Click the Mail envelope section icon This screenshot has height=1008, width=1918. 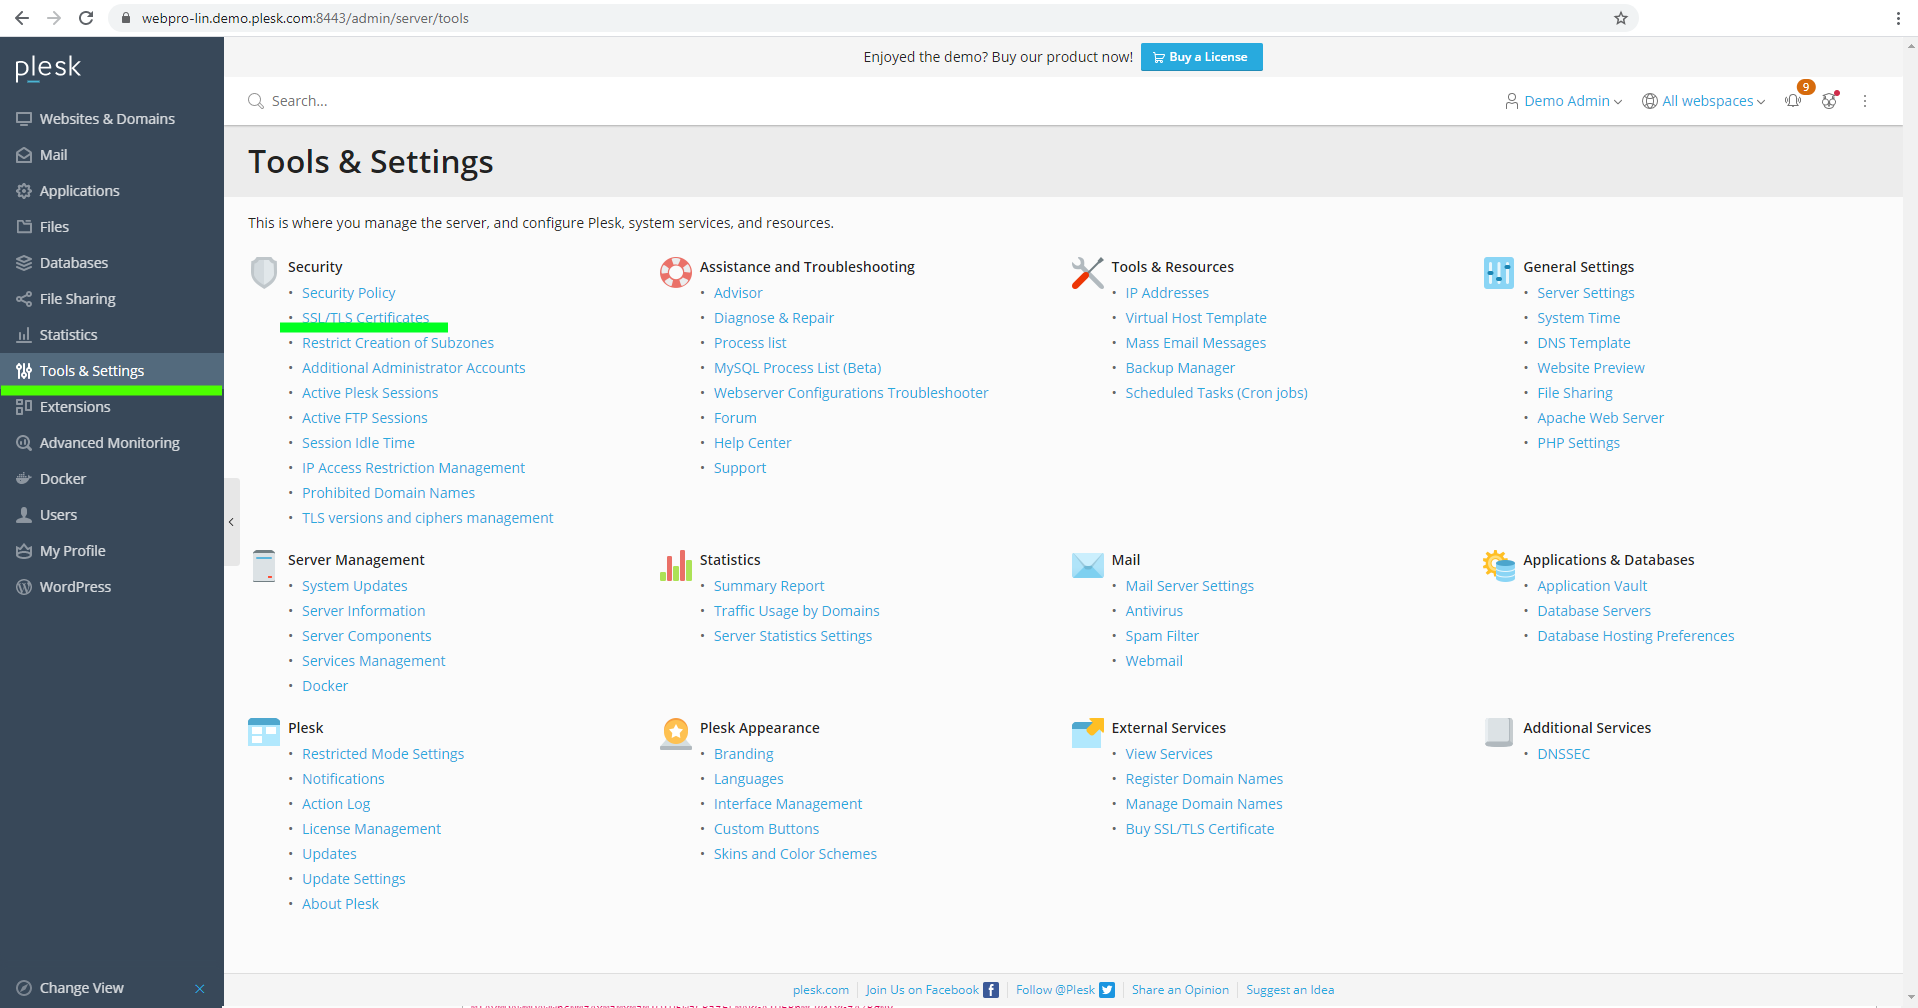coord(1087,565)
